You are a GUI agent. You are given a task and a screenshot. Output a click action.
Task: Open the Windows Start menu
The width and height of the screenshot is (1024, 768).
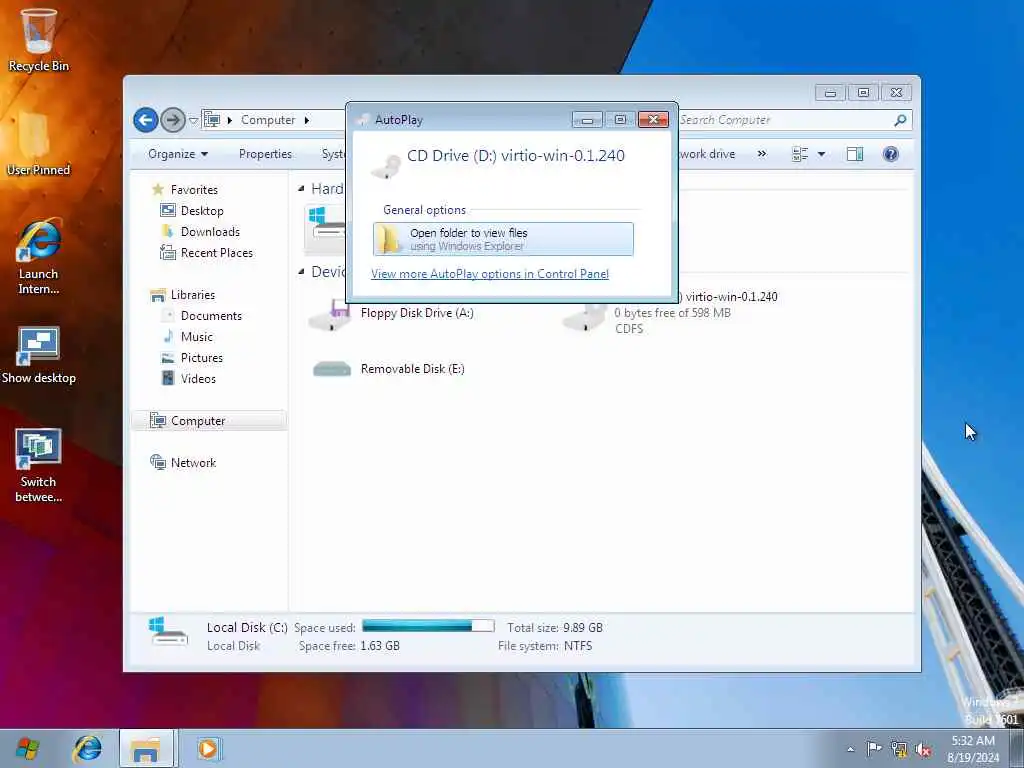pos(27,748)
